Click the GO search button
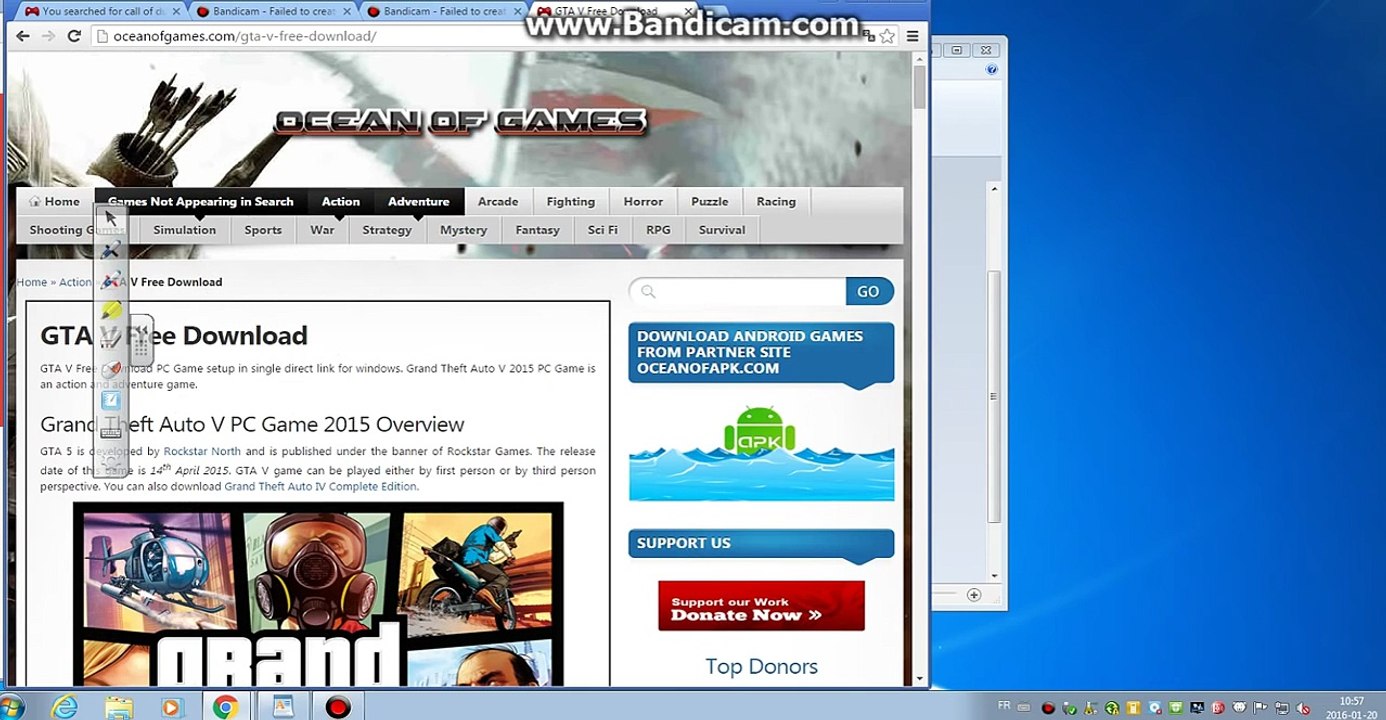The height and width of the screenshot is (720, 1386). [869, 292]
